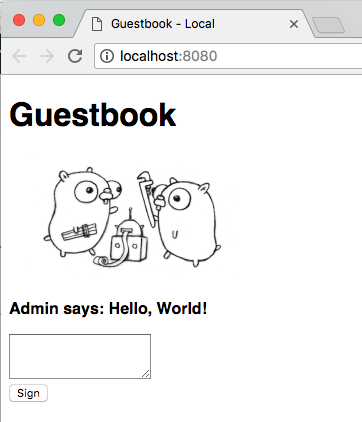362x422 pixels.
Task: Submit the entry with Sign button
Action: click(28, 393)
